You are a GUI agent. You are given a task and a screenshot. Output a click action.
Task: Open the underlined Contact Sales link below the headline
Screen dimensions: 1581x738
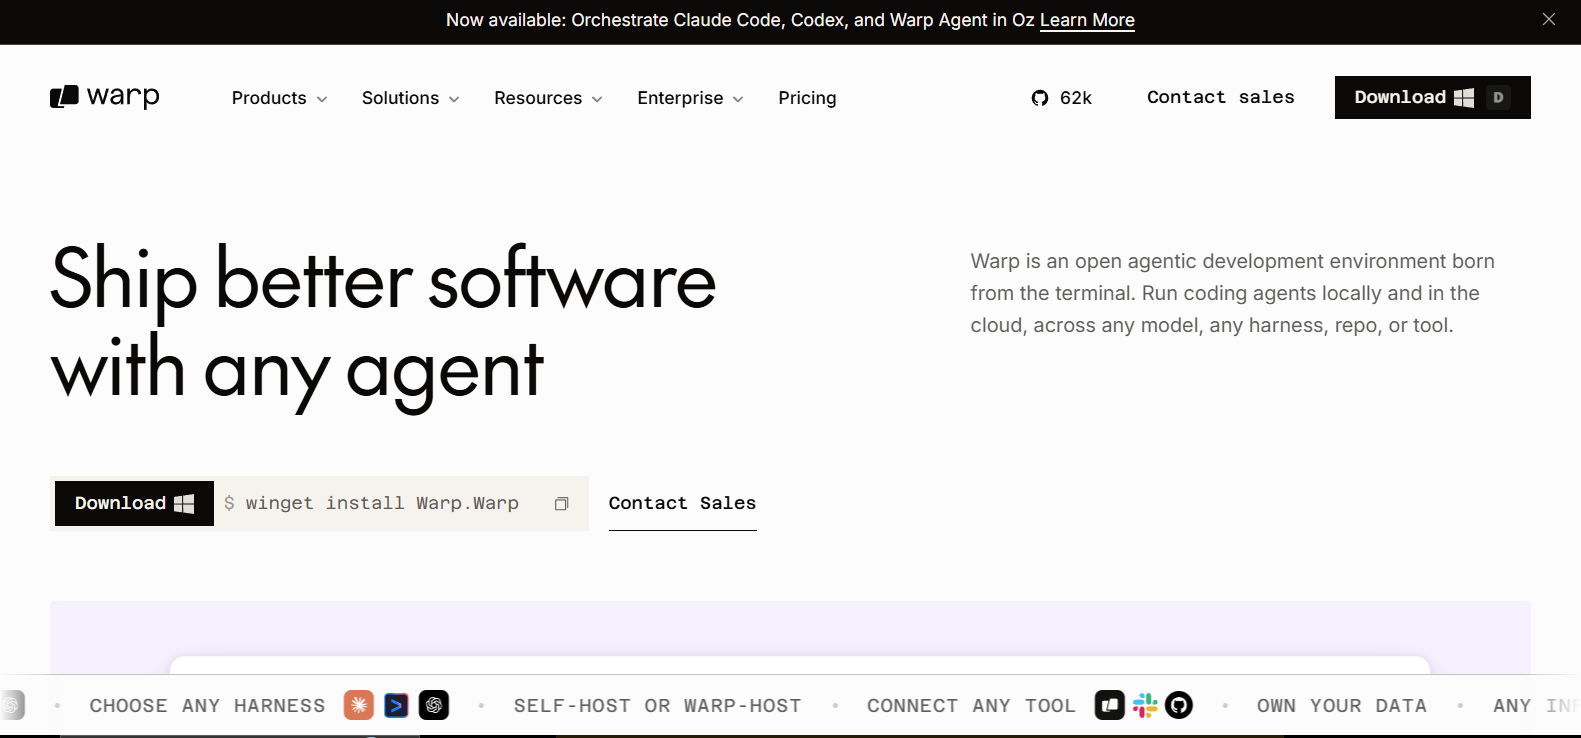pyautogui.click(x=682, y=503)
